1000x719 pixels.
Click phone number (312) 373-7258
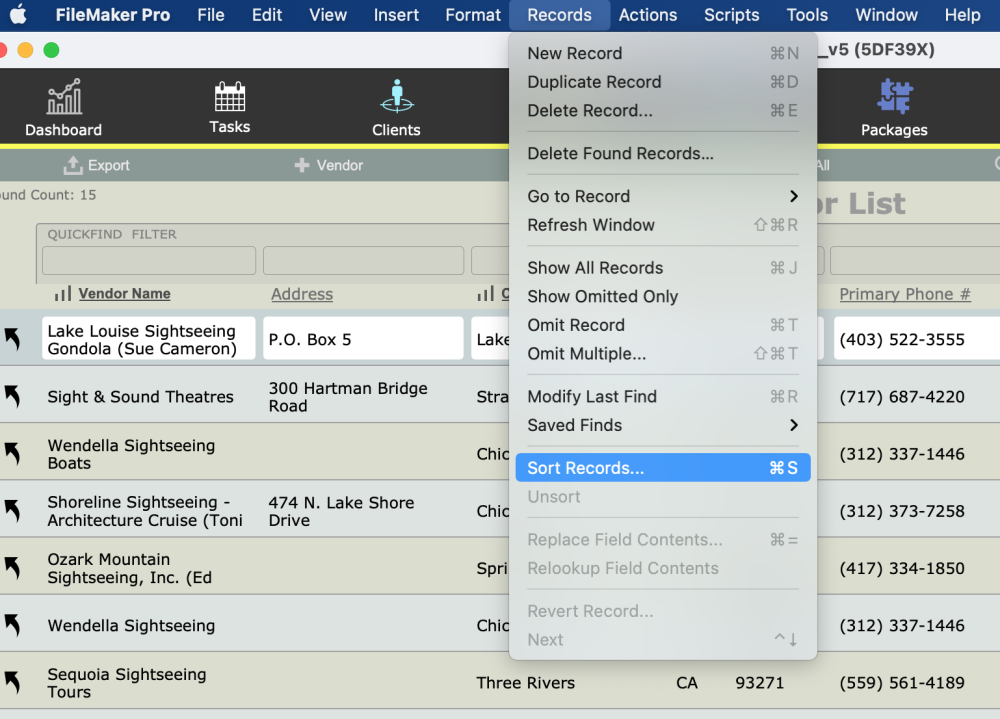902,511
